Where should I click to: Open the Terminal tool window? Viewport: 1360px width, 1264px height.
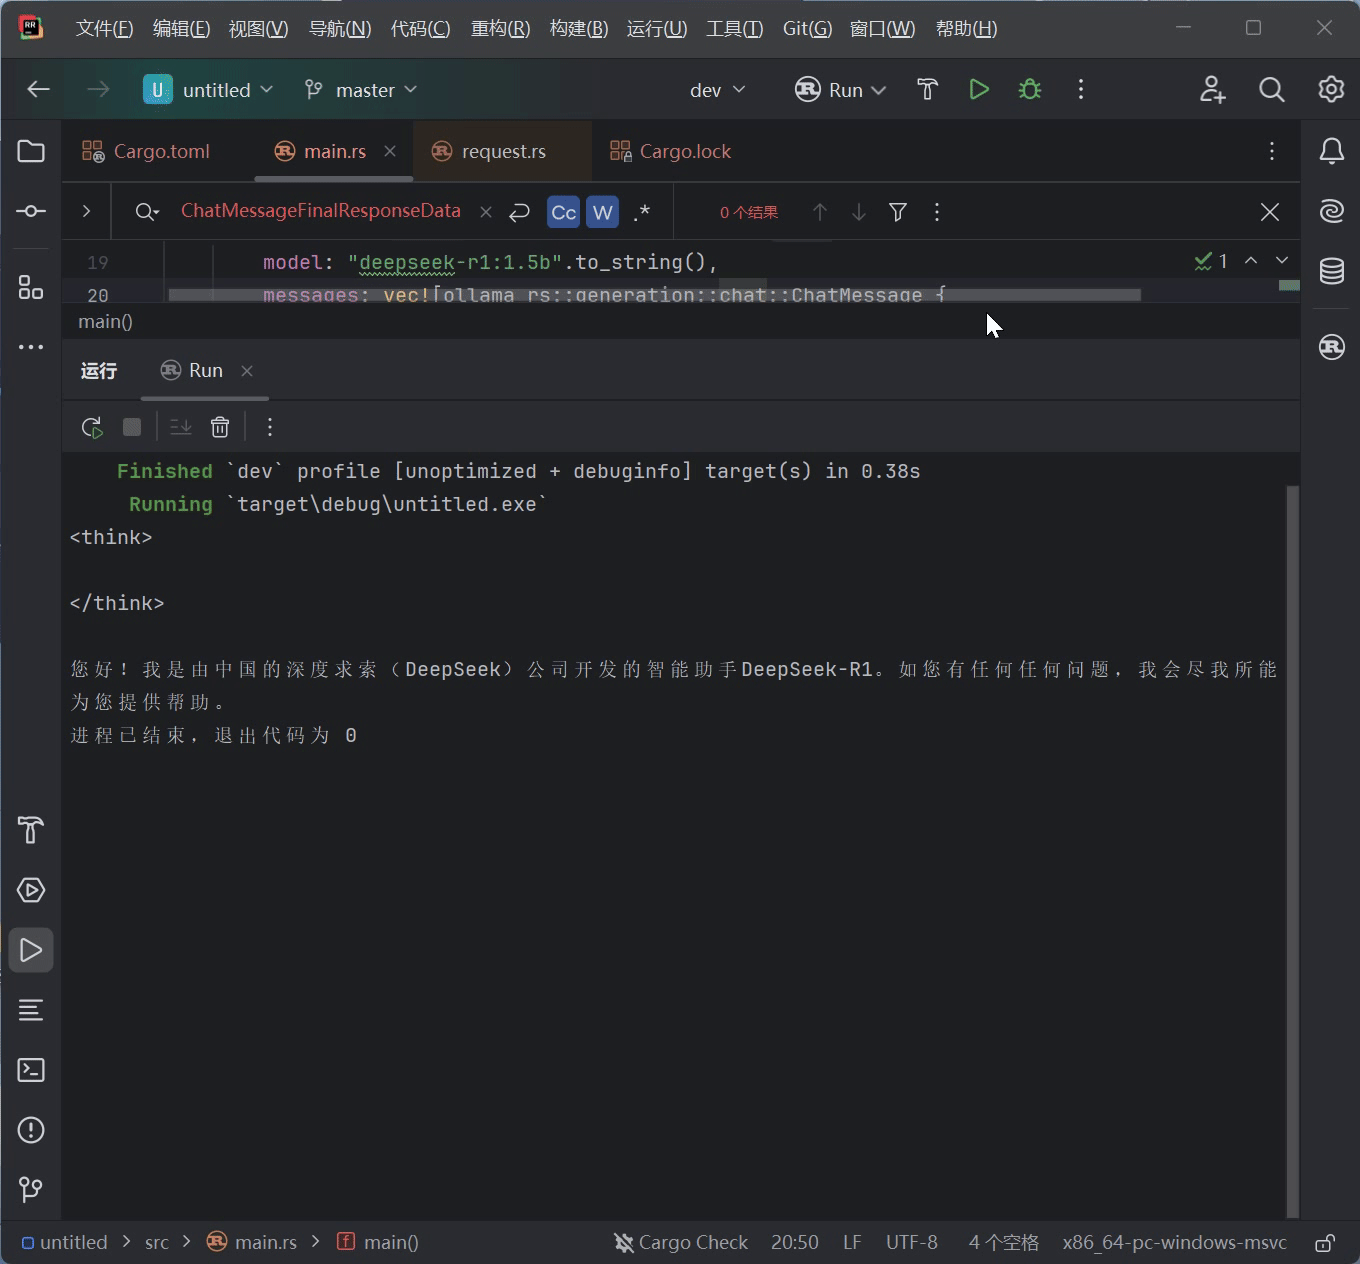pos(31,1070)
